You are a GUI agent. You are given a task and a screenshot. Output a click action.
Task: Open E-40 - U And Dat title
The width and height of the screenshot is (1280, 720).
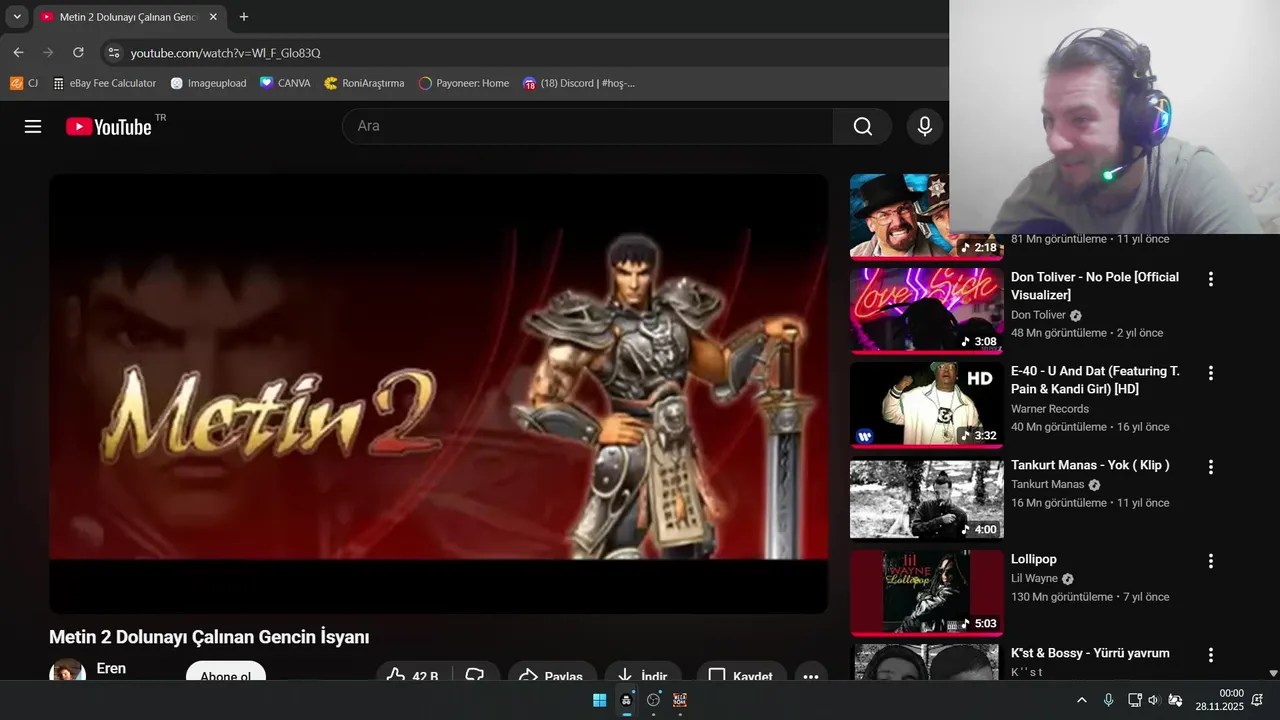click(x=1095, y=379)
